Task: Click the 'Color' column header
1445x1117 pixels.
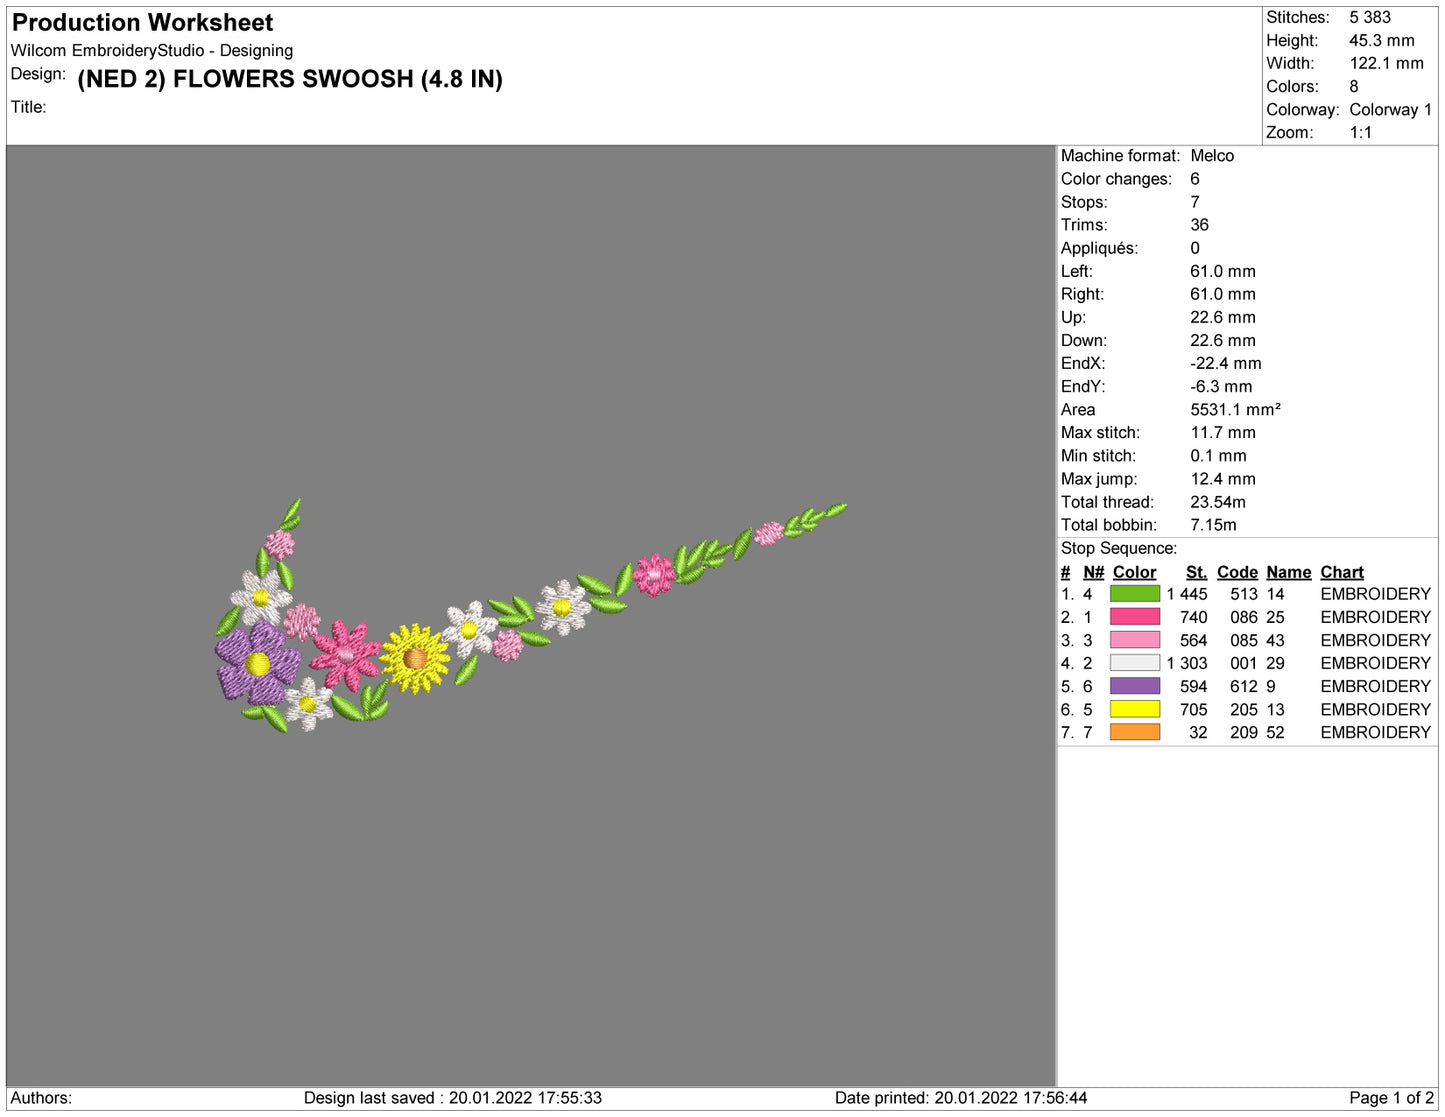Action: pyautogui.click(x=1135, y=572)
